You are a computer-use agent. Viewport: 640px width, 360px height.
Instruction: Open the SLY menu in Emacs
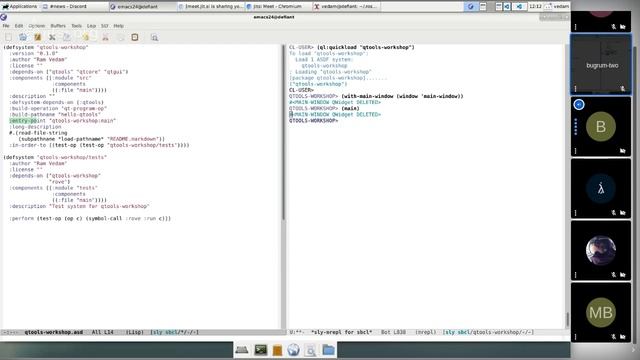(x=104, y=26)
